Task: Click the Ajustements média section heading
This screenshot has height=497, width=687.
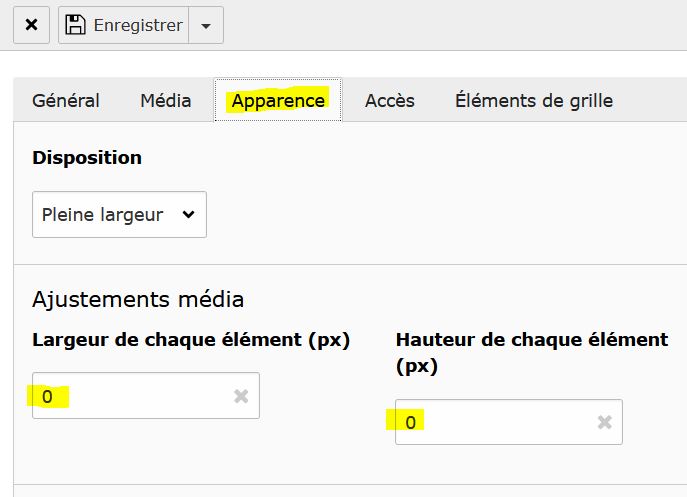Action: [x=138, y=299]
